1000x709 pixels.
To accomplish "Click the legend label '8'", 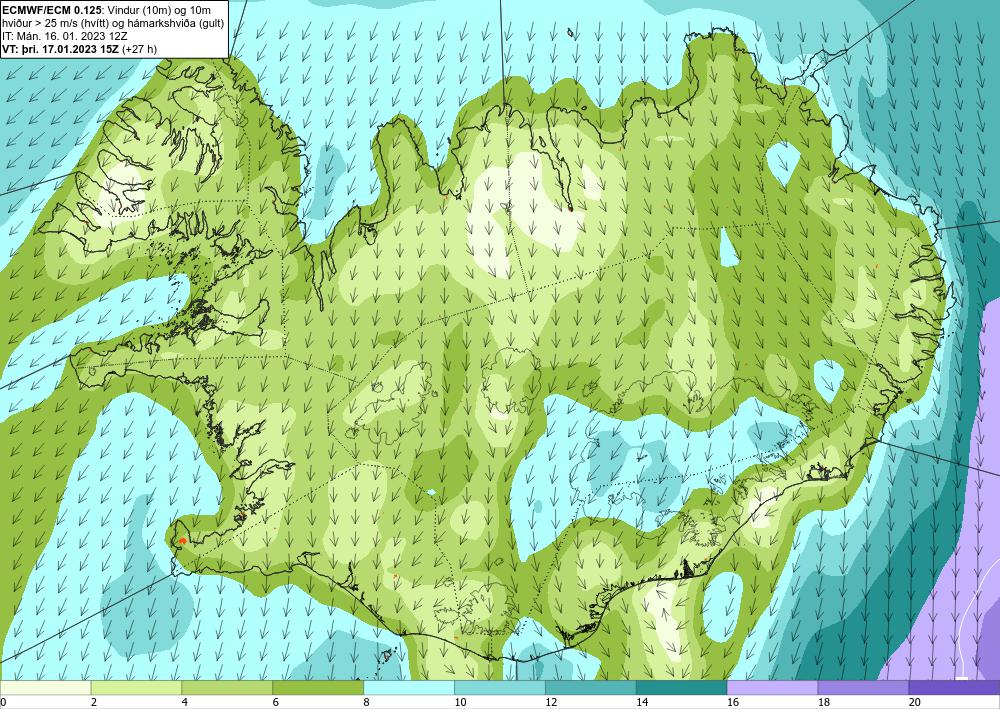I will tap(367, 703).
